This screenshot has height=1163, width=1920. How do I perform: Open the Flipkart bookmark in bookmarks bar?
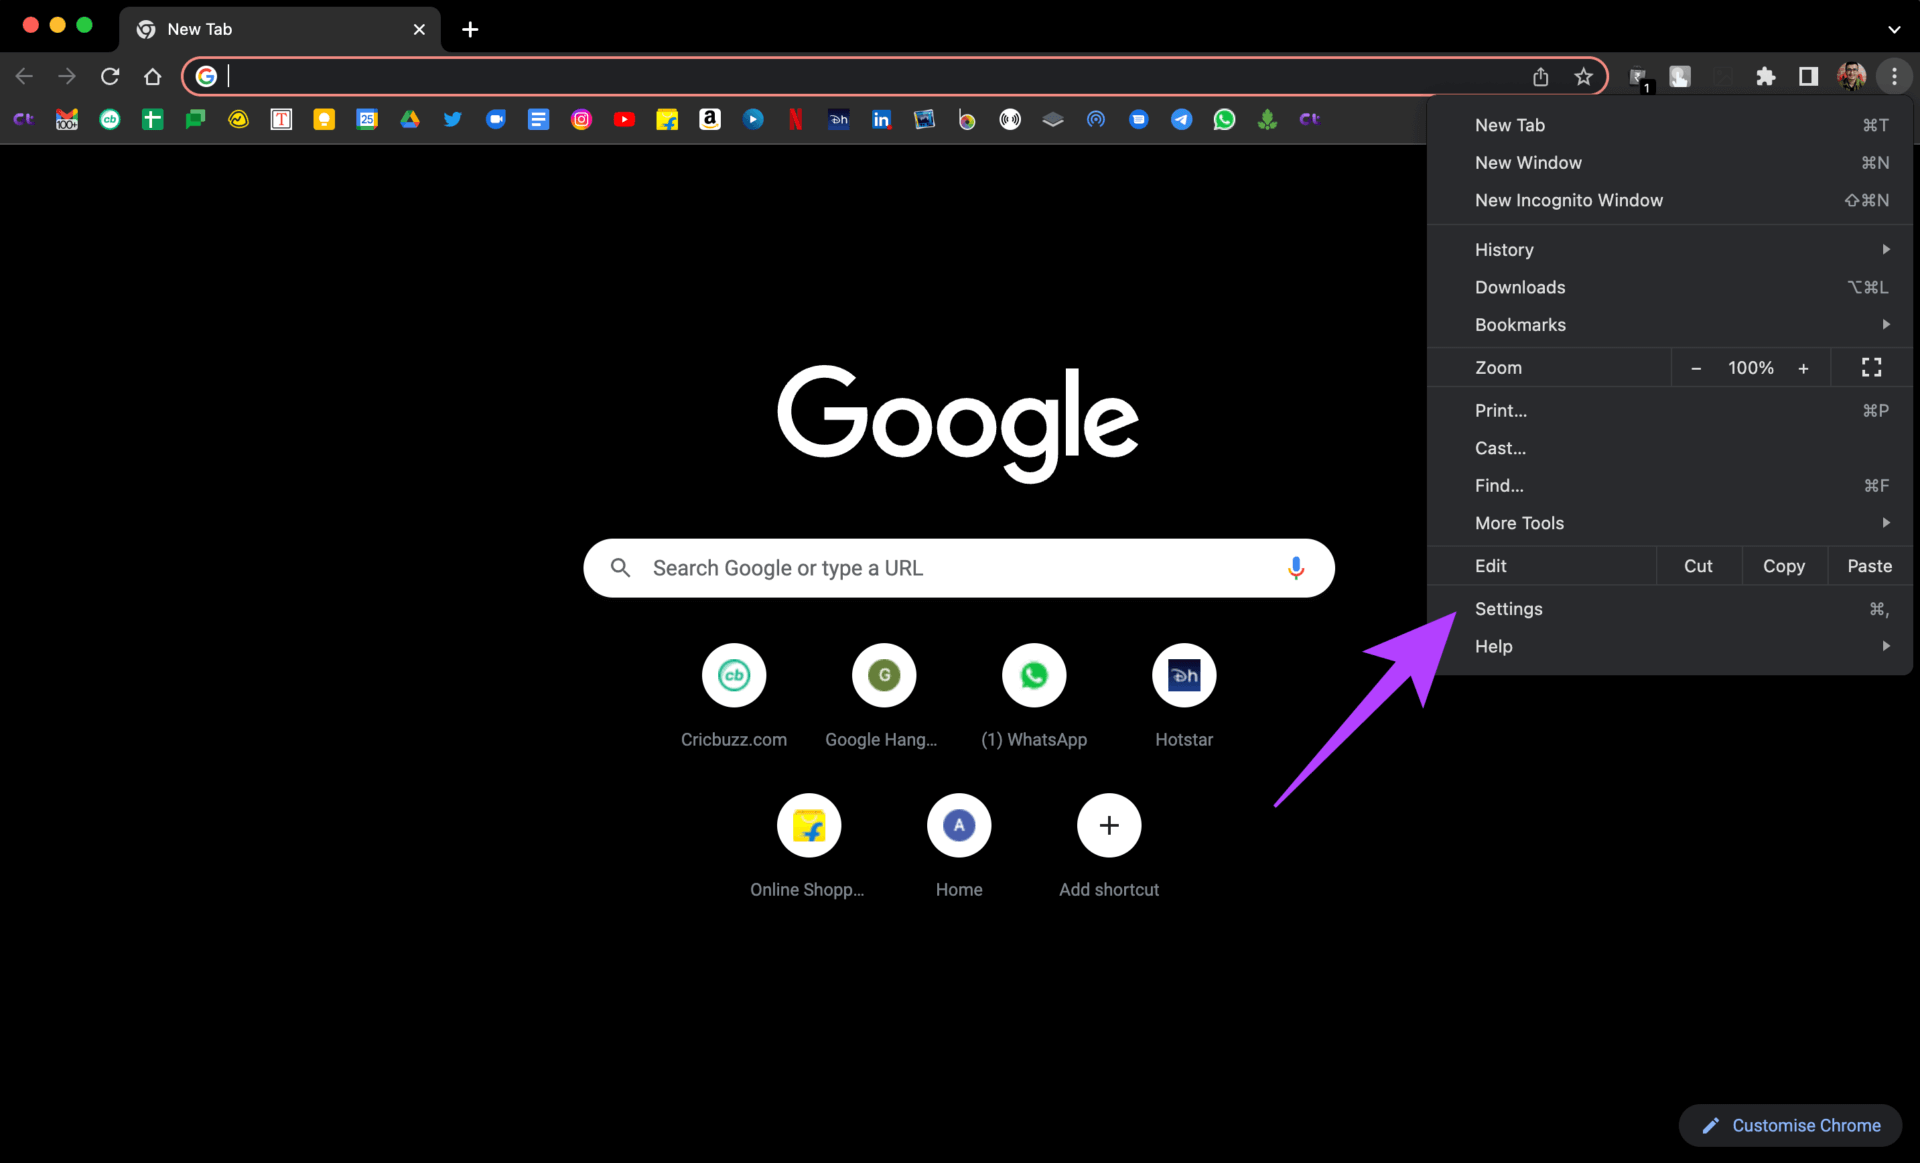click(x=667, y=120)
